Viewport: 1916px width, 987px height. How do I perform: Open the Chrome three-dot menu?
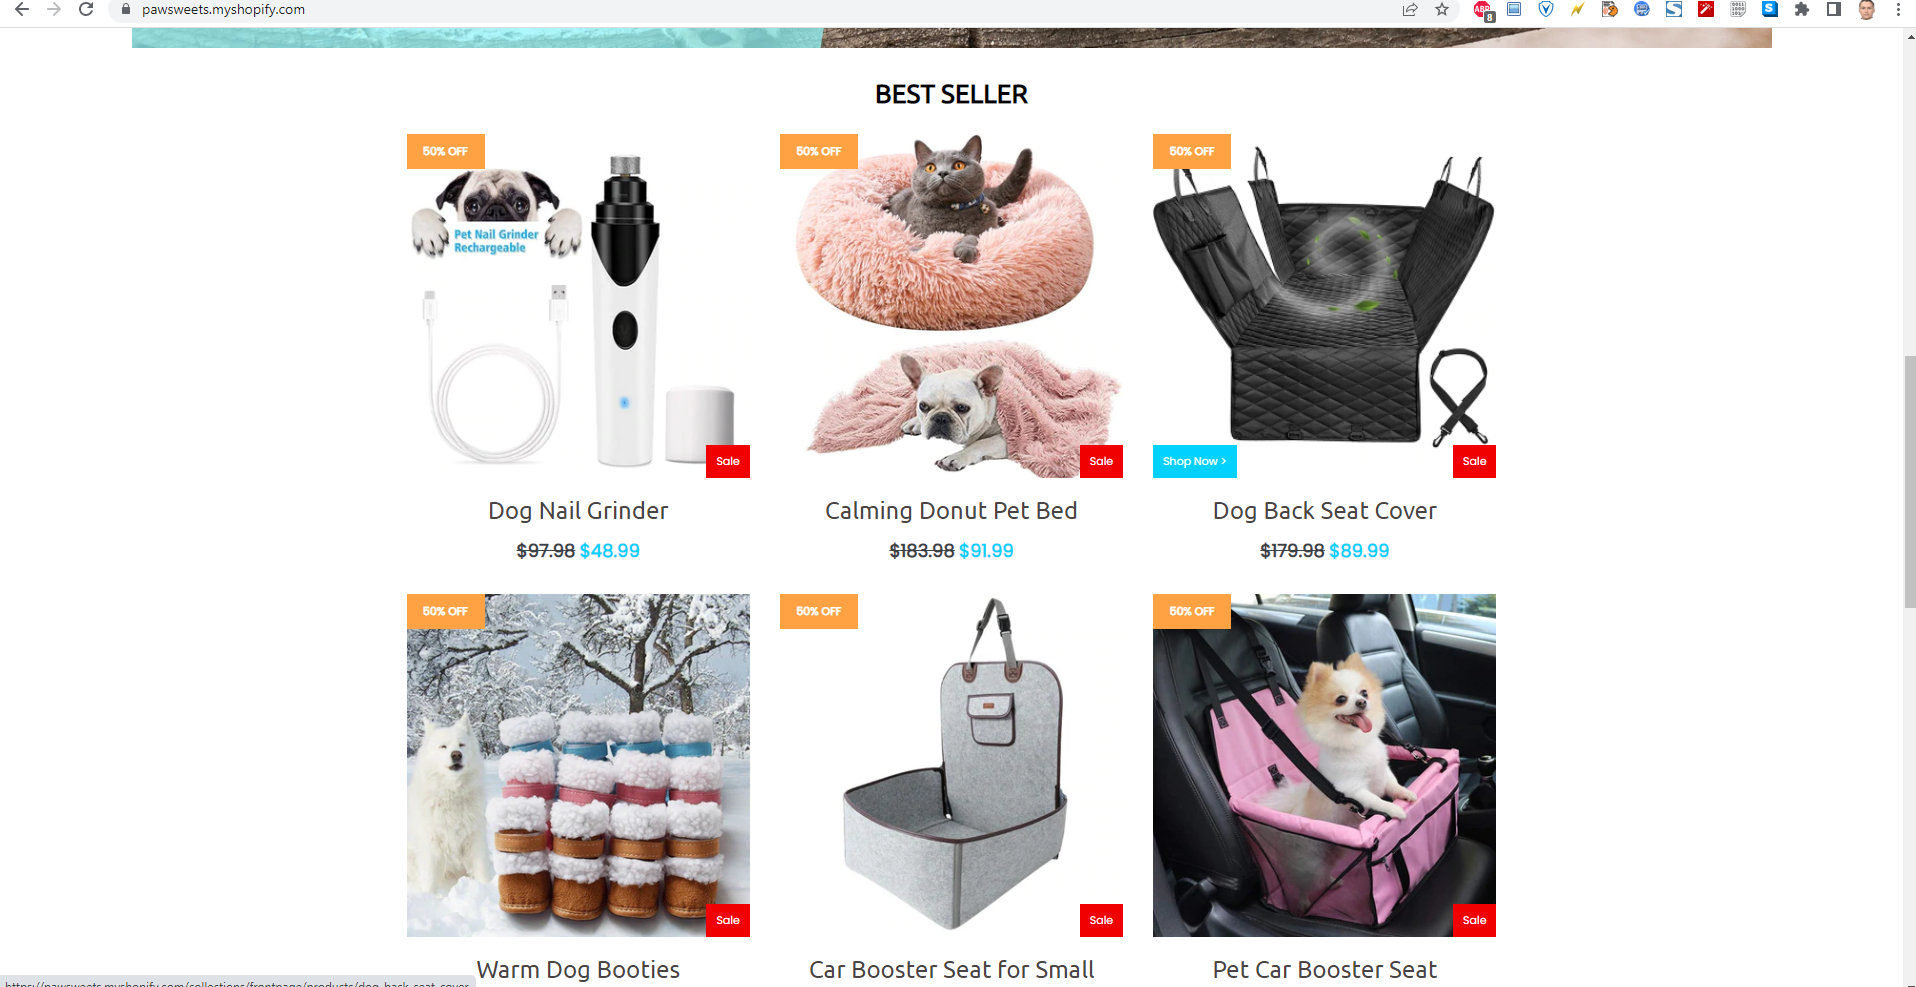point(1898,9)
